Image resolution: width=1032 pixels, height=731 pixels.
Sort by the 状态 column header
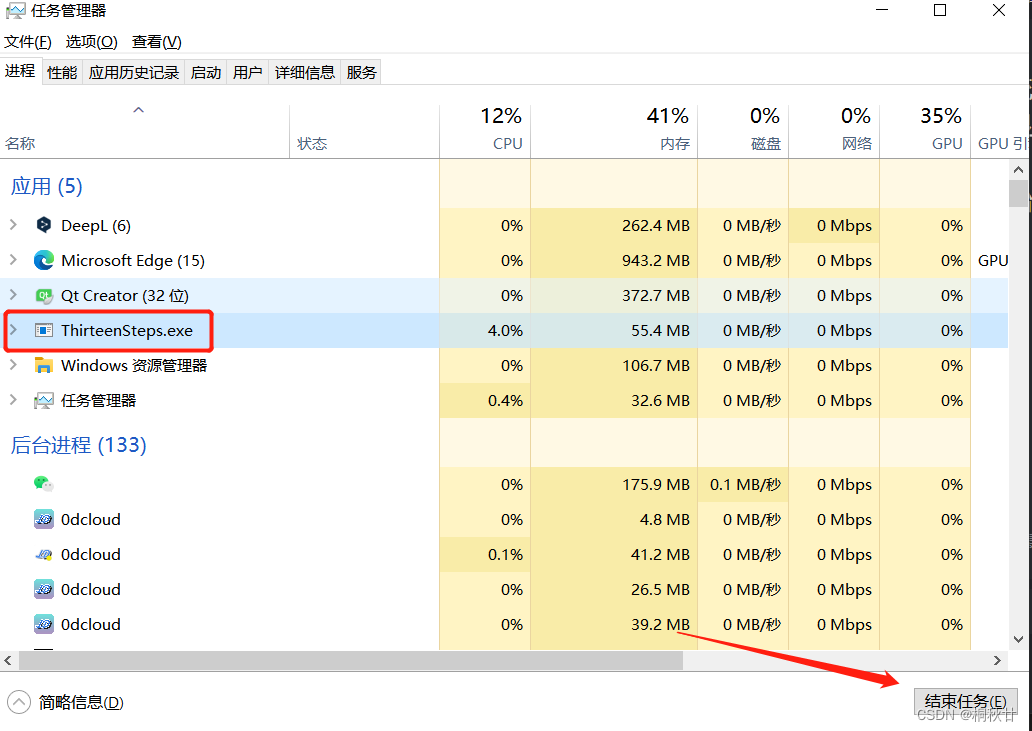point(365,132)
